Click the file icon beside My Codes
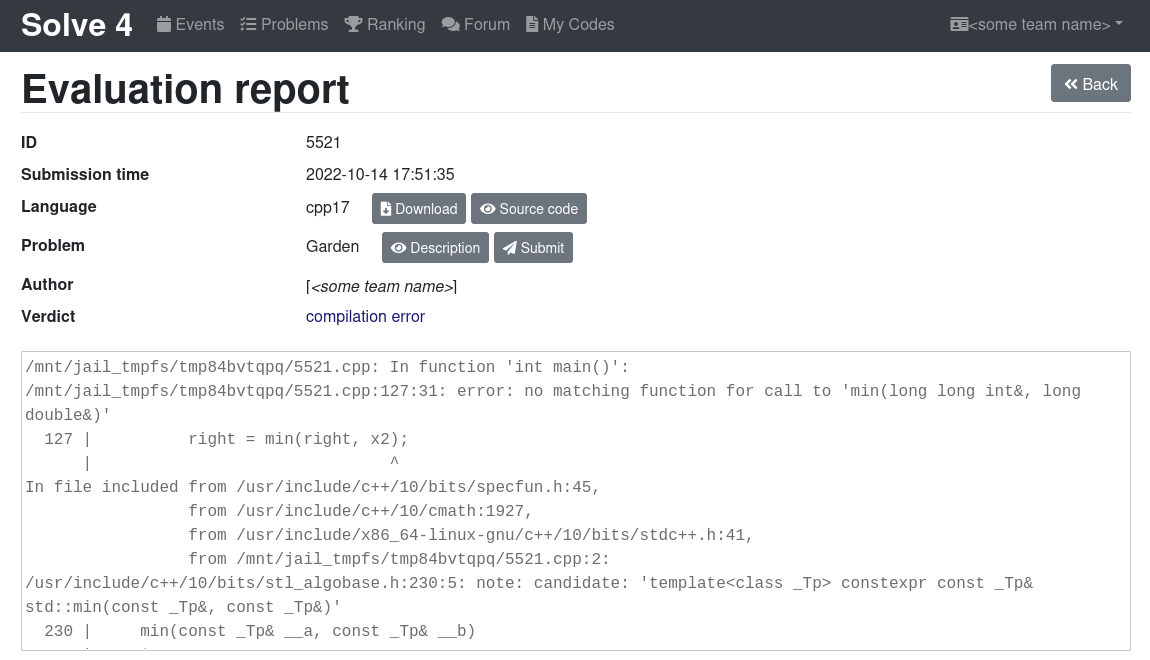 tap(532, 24)
